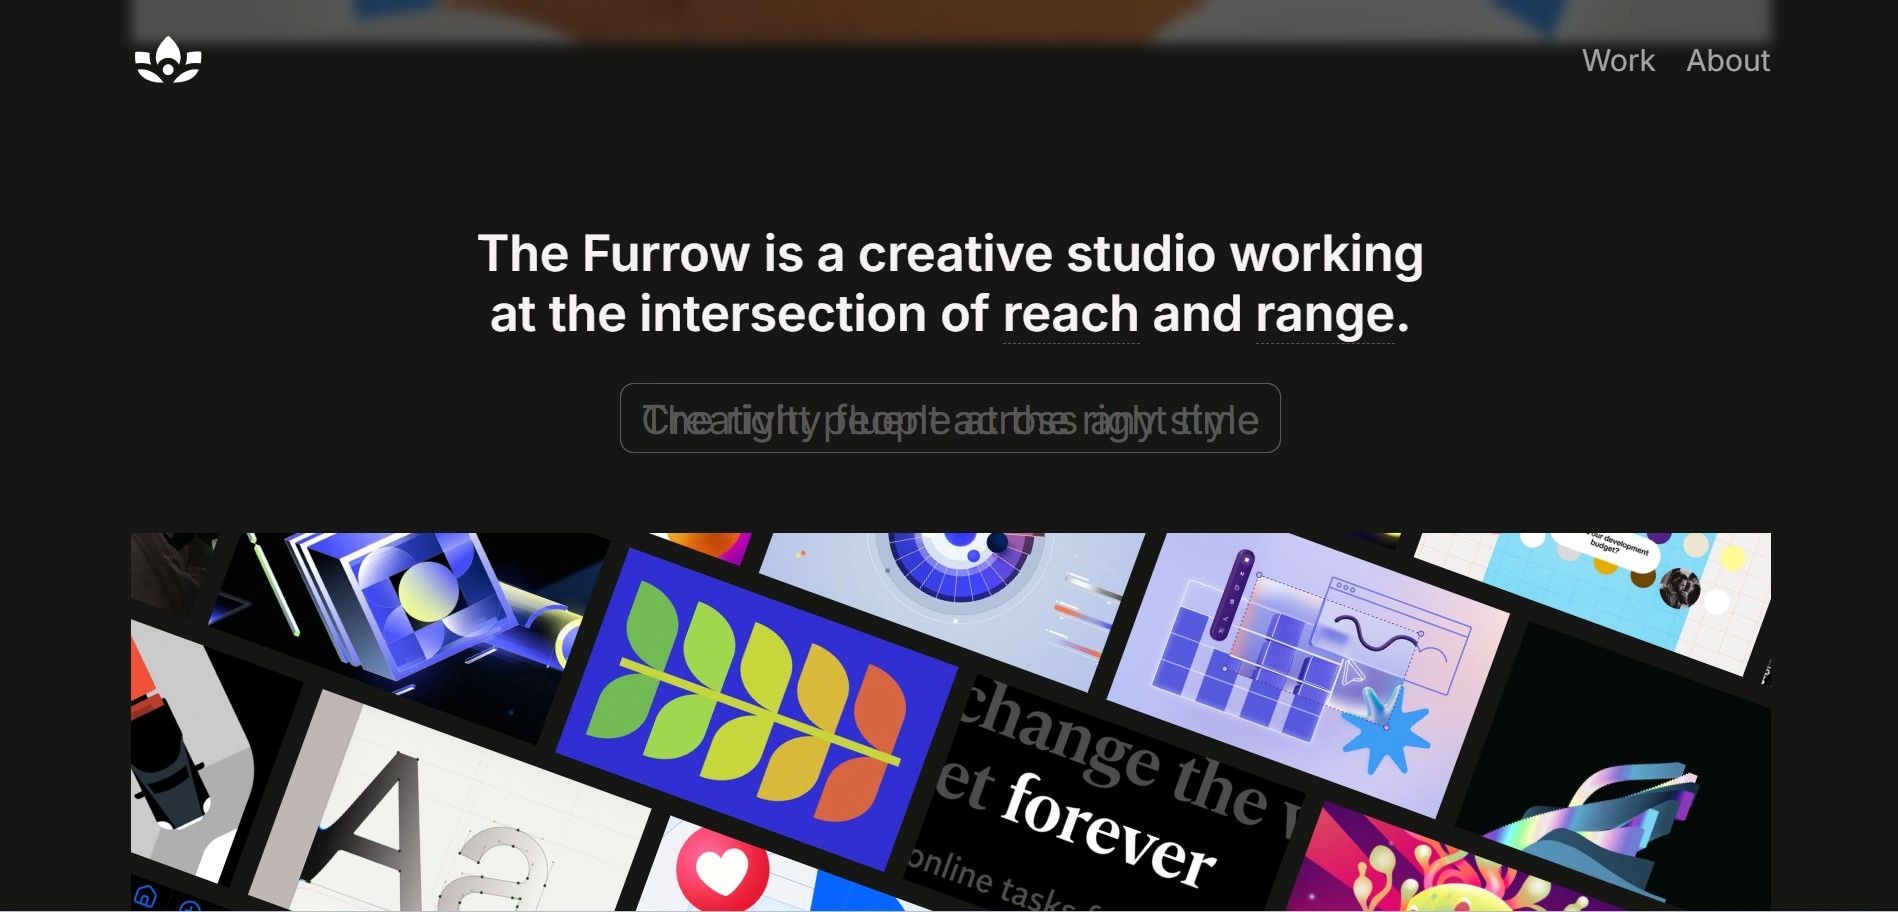Screen dimensions: 1898x912
Task: Click the lotus flower logo
Action: click(x=168, y=60)
